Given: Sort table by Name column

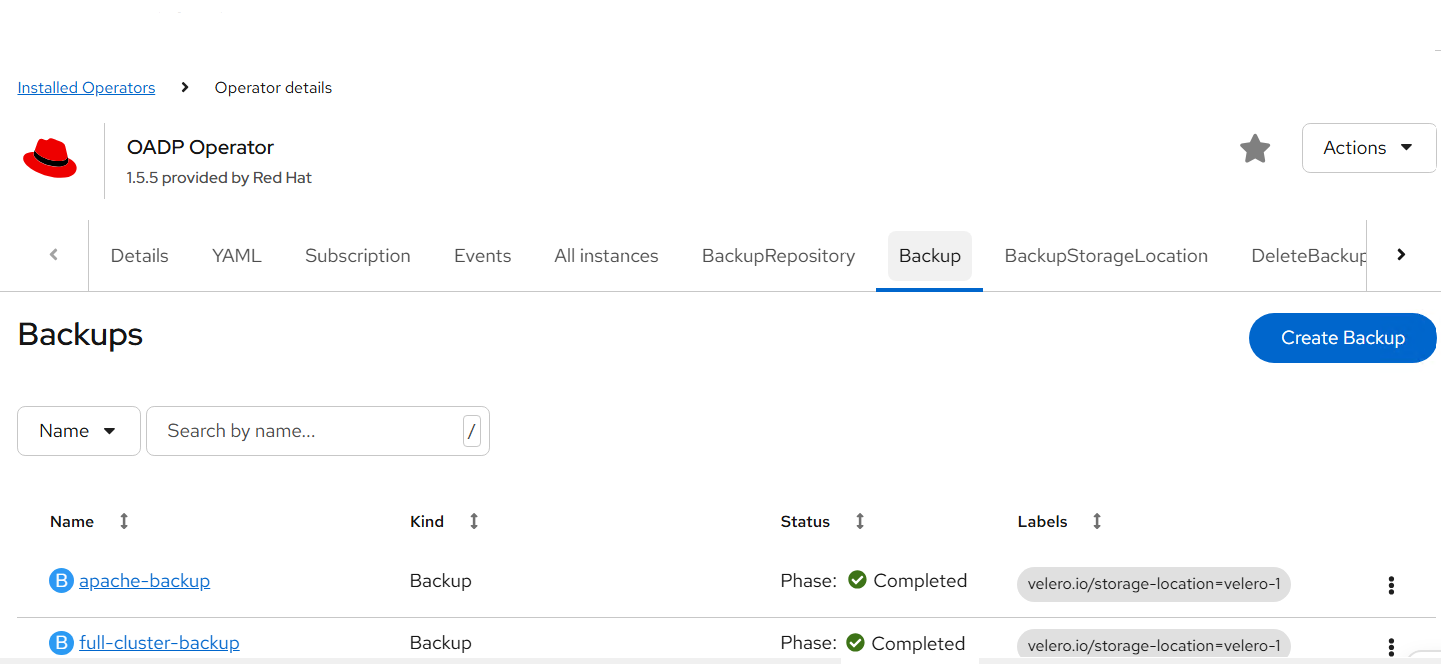Looking at the screenshot, I should 124,521.
